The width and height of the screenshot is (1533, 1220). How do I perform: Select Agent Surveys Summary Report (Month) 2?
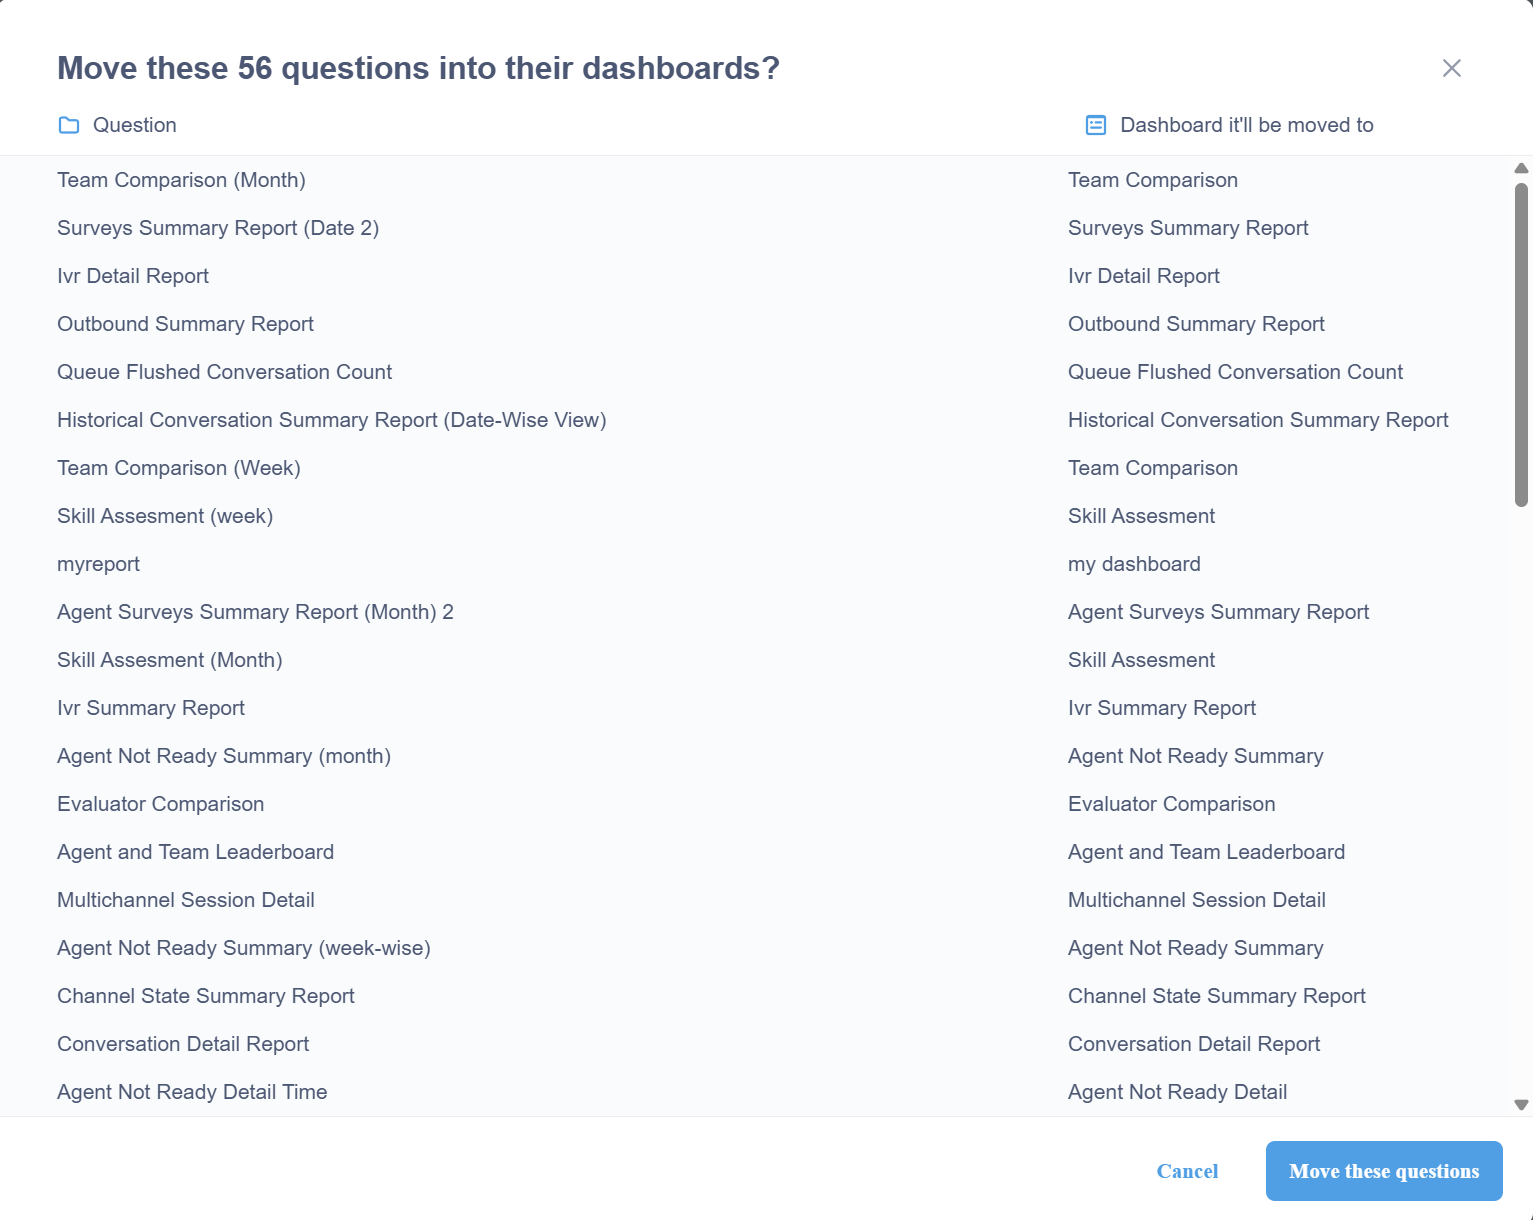tap(255, 612)
